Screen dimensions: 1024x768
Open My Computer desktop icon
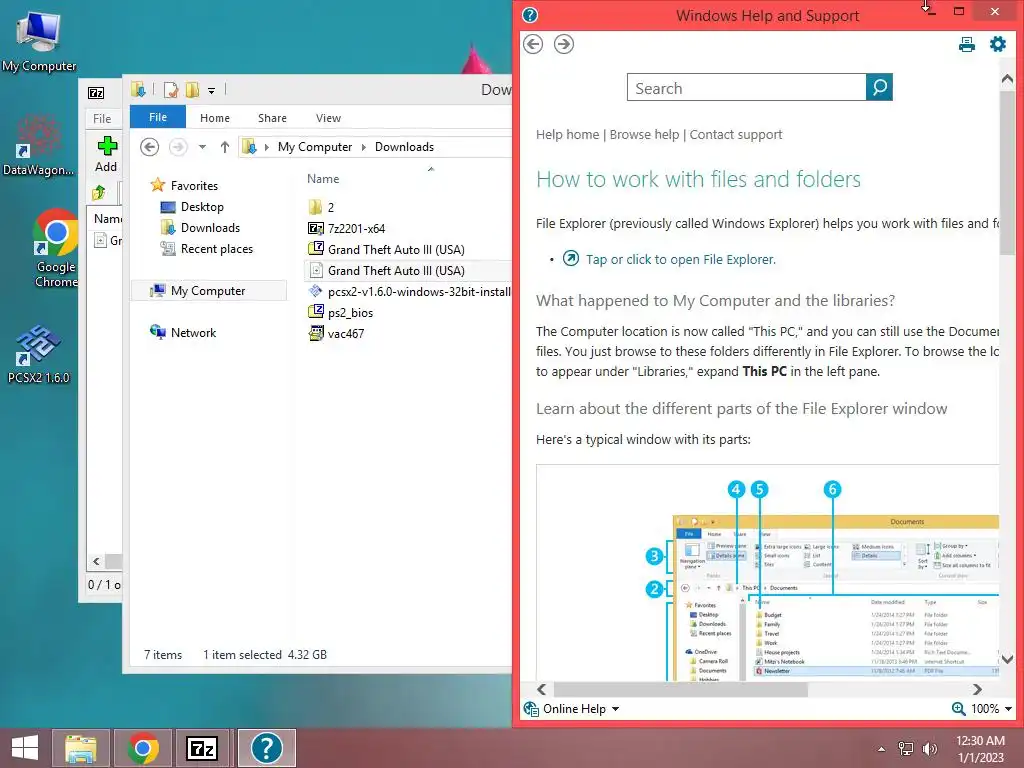point(39,40)
